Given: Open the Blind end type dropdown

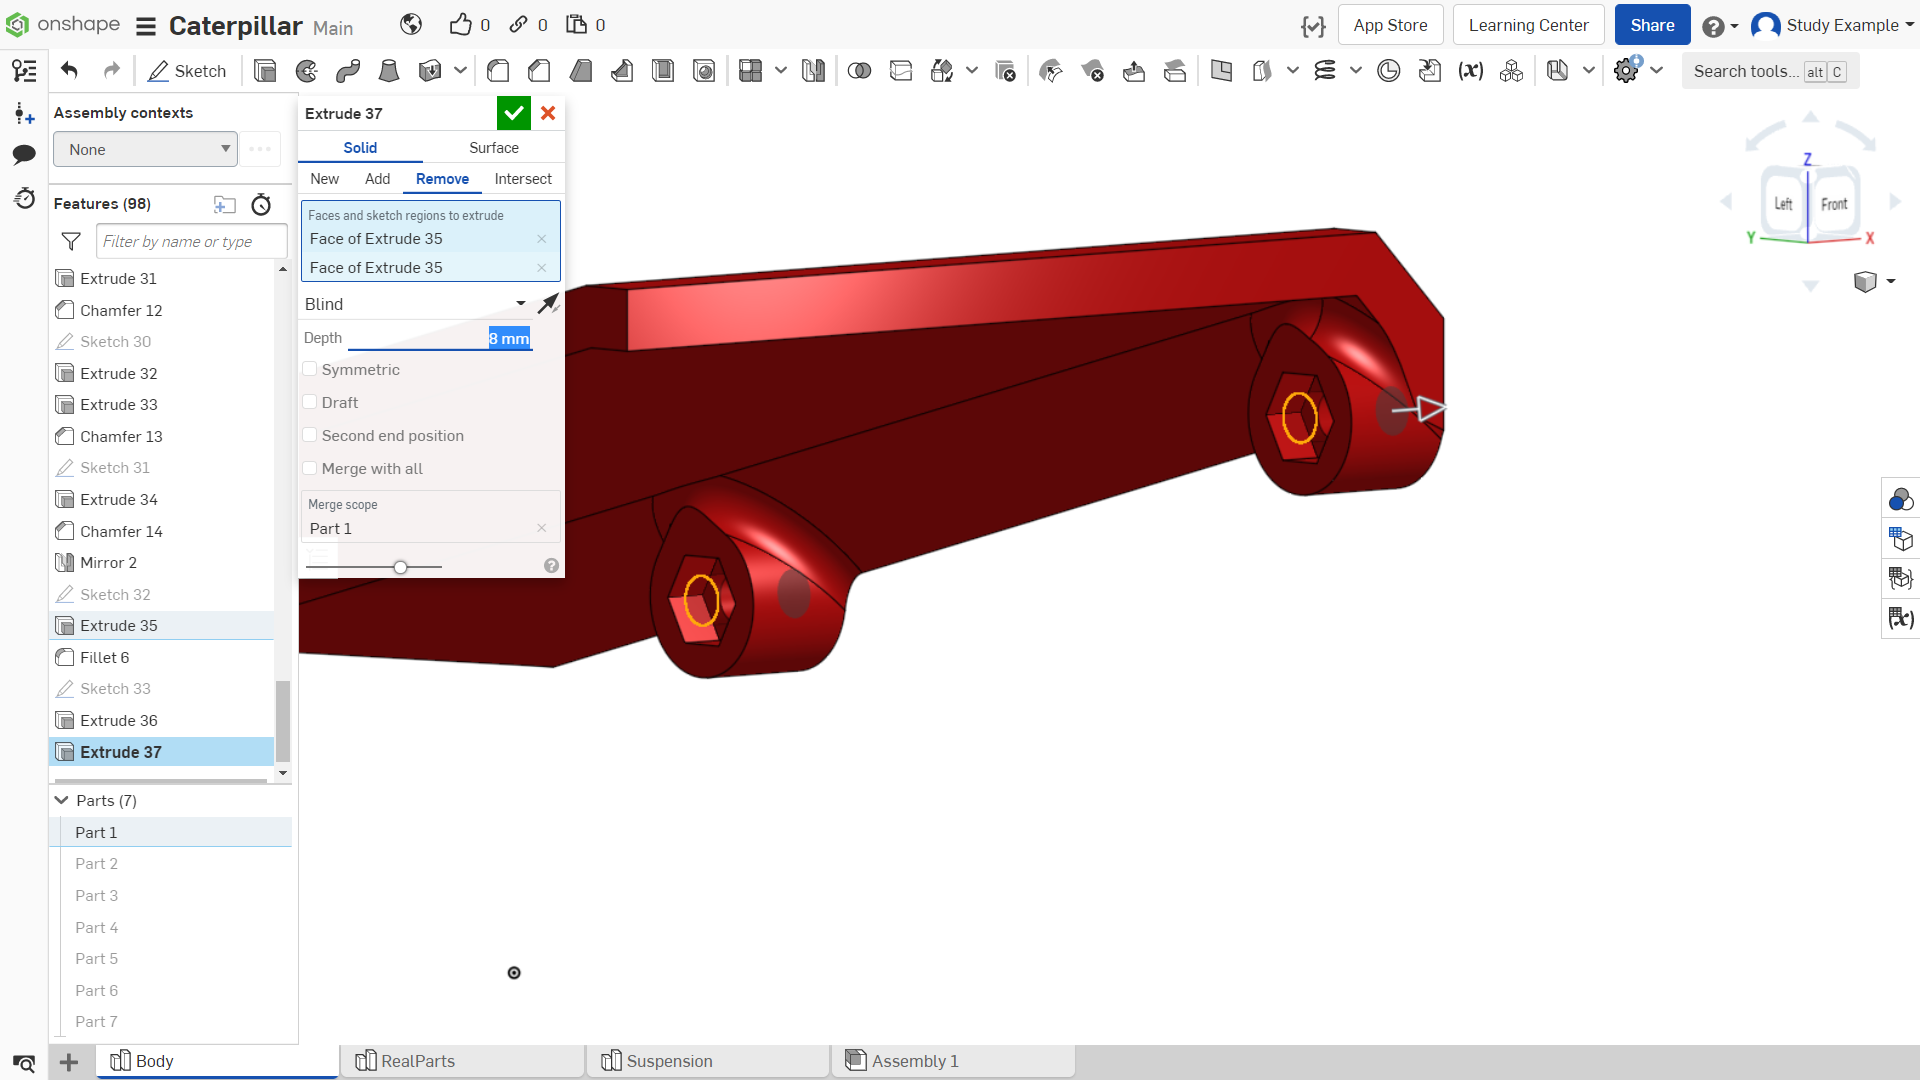Looking at the screenshot, I should pyautogui.click(x=415, y=304).
